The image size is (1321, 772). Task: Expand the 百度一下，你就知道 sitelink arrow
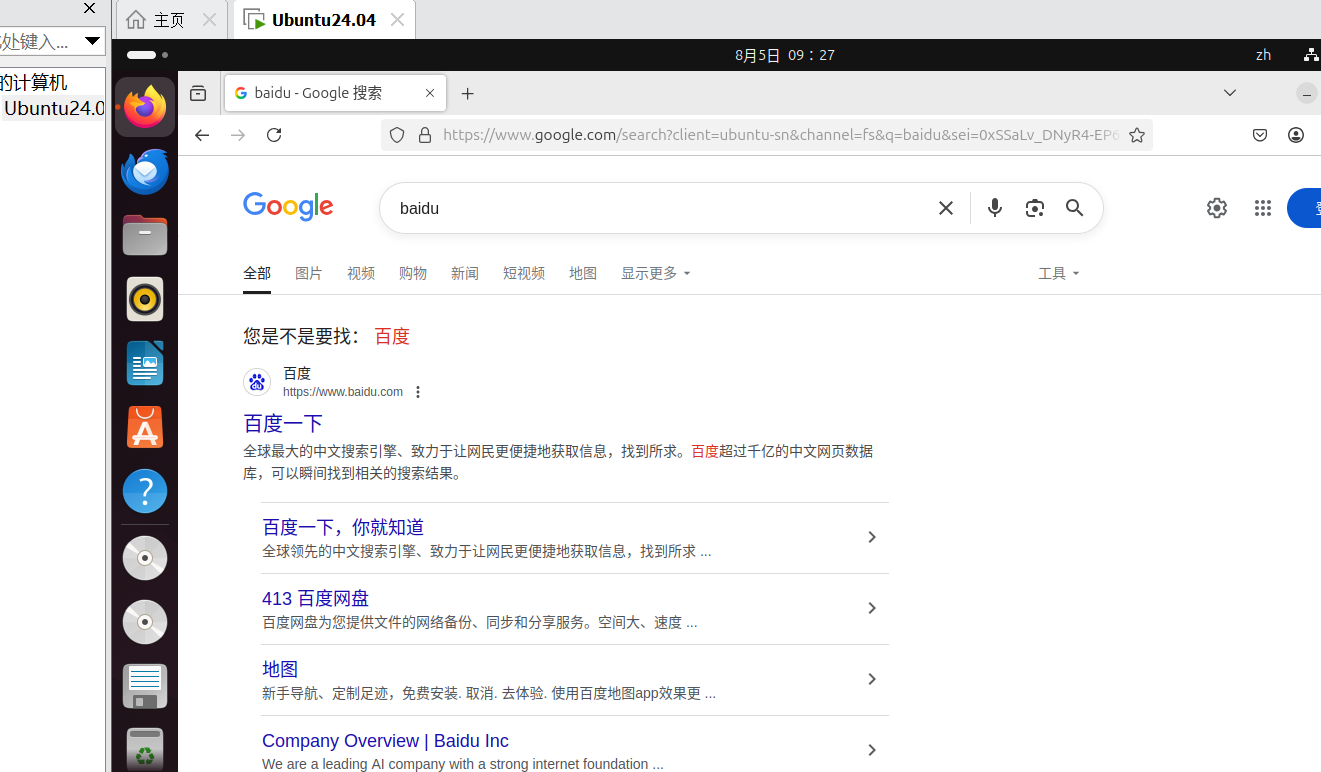pyautogui.click(x=872, y=538)
